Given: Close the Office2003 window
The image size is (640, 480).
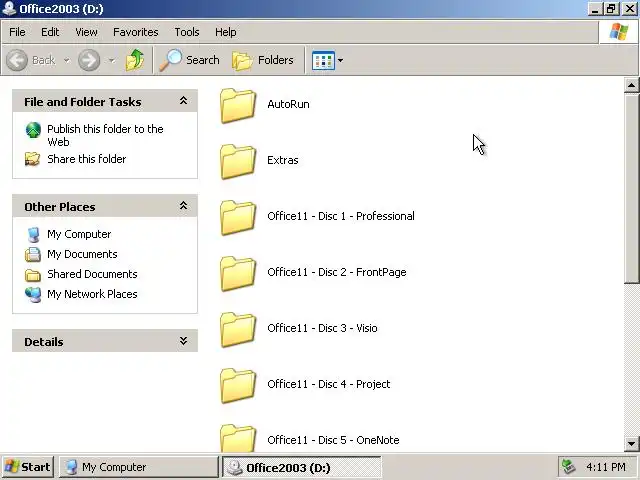Looking at the screenshot, I should click(629, 9).
